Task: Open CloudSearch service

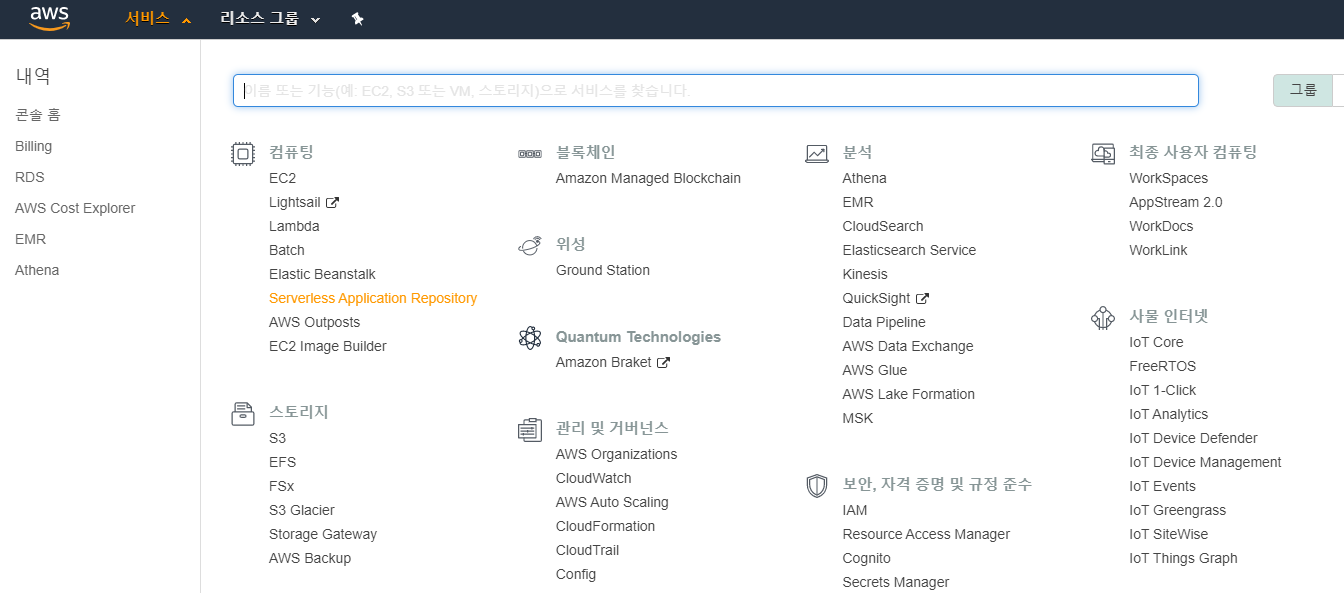Action: pyautogui.click(x=883, y=226)
